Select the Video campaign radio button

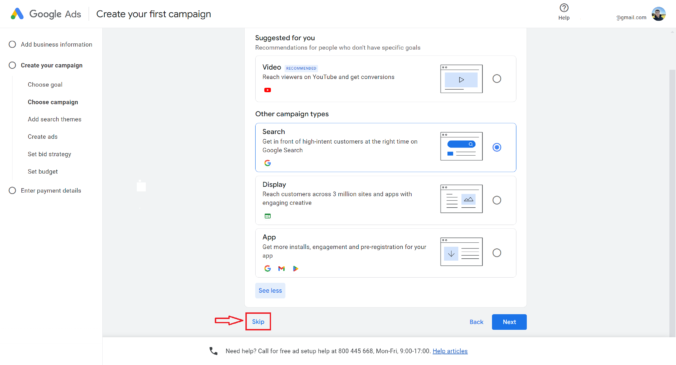tap(497, 78)
